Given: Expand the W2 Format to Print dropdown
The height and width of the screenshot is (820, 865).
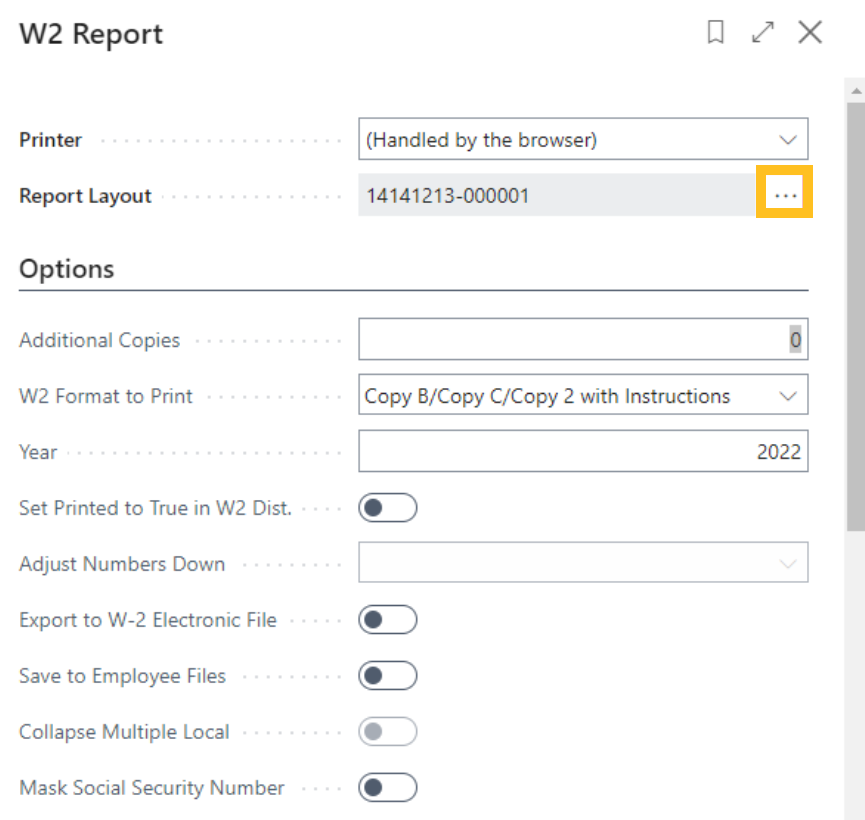Looking at the screenshot, I should pyautogui.click(x=583, y=396).
